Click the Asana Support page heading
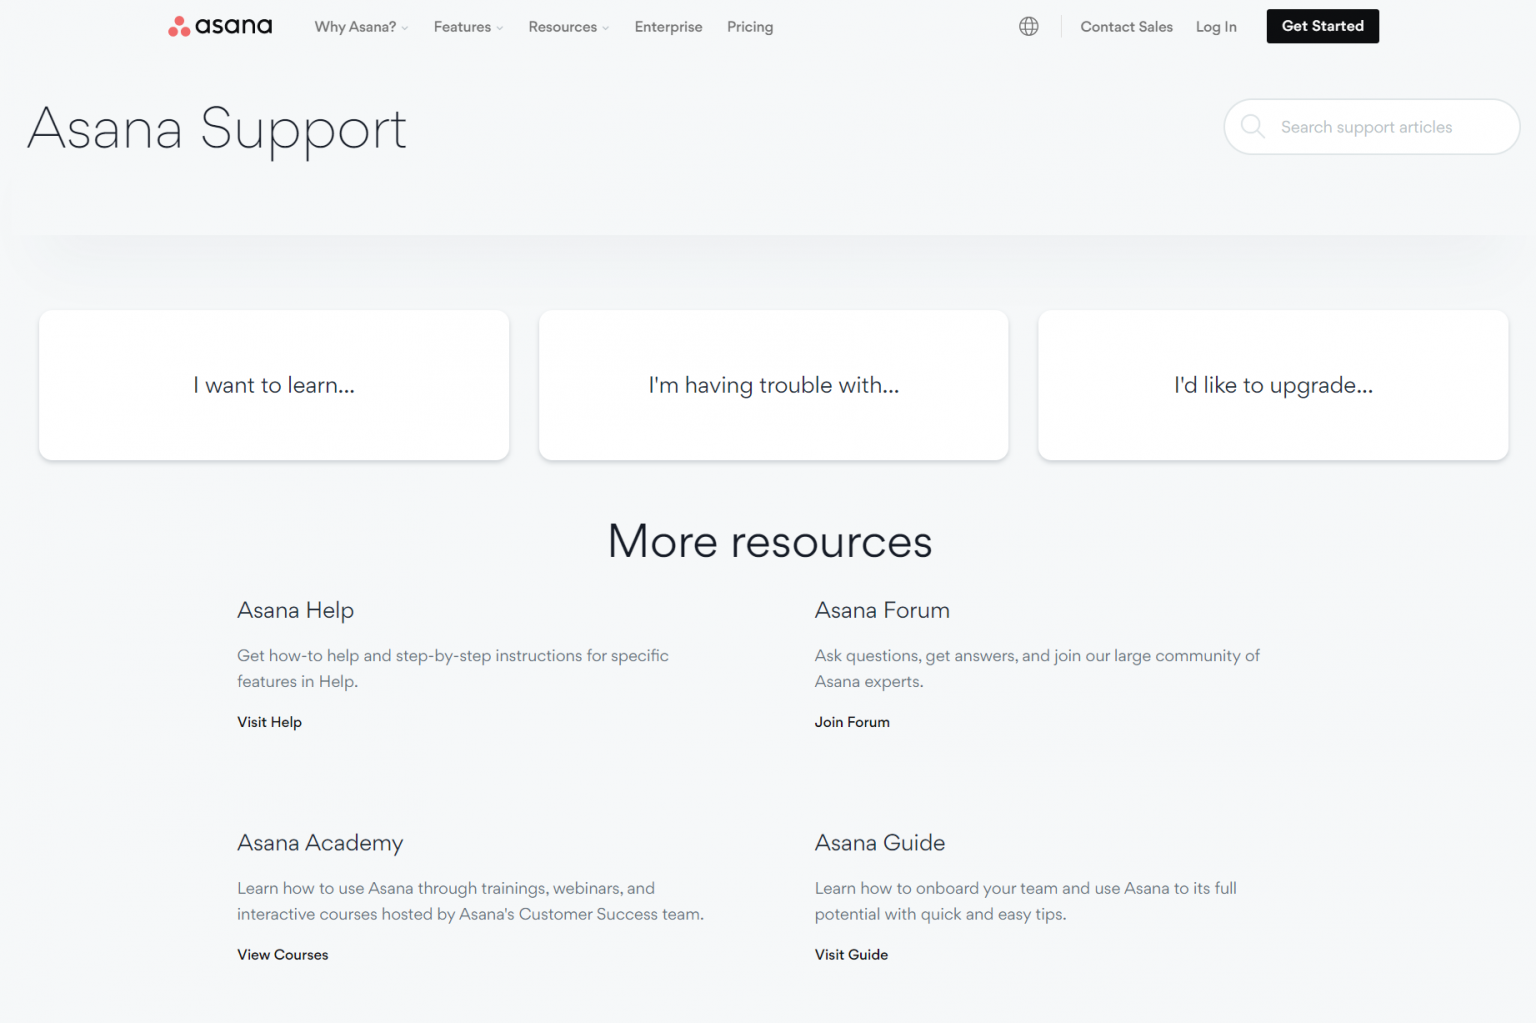Screen dimensions: 1536x1023 tap(217, 129)
